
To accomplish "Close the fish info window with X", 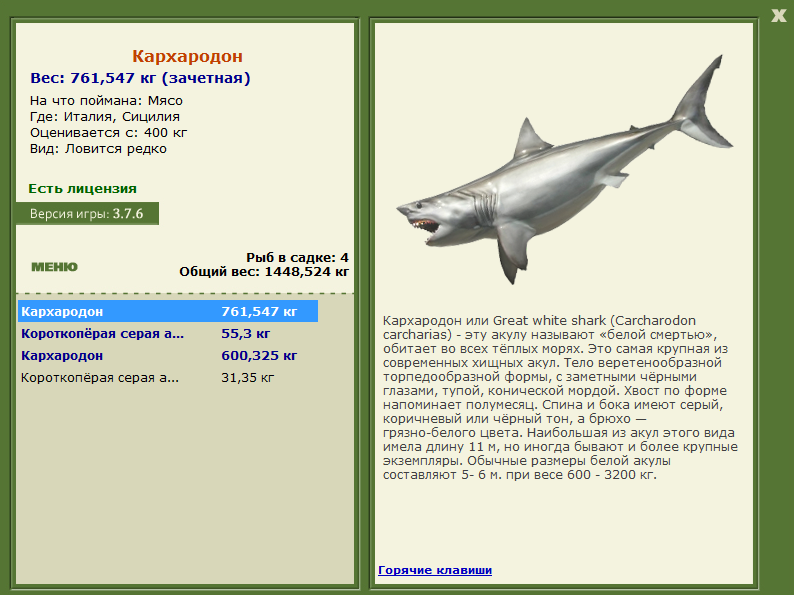I will (778, 16).
